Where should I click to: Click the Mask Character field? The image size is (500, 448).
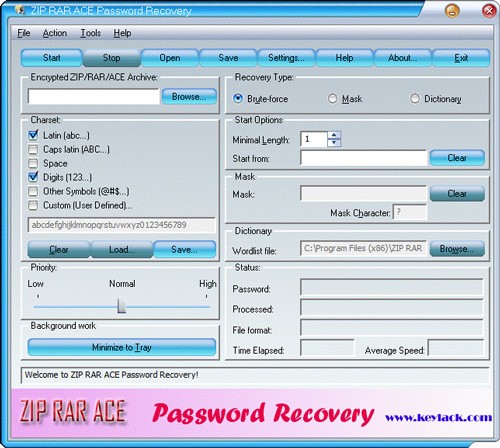410,212
